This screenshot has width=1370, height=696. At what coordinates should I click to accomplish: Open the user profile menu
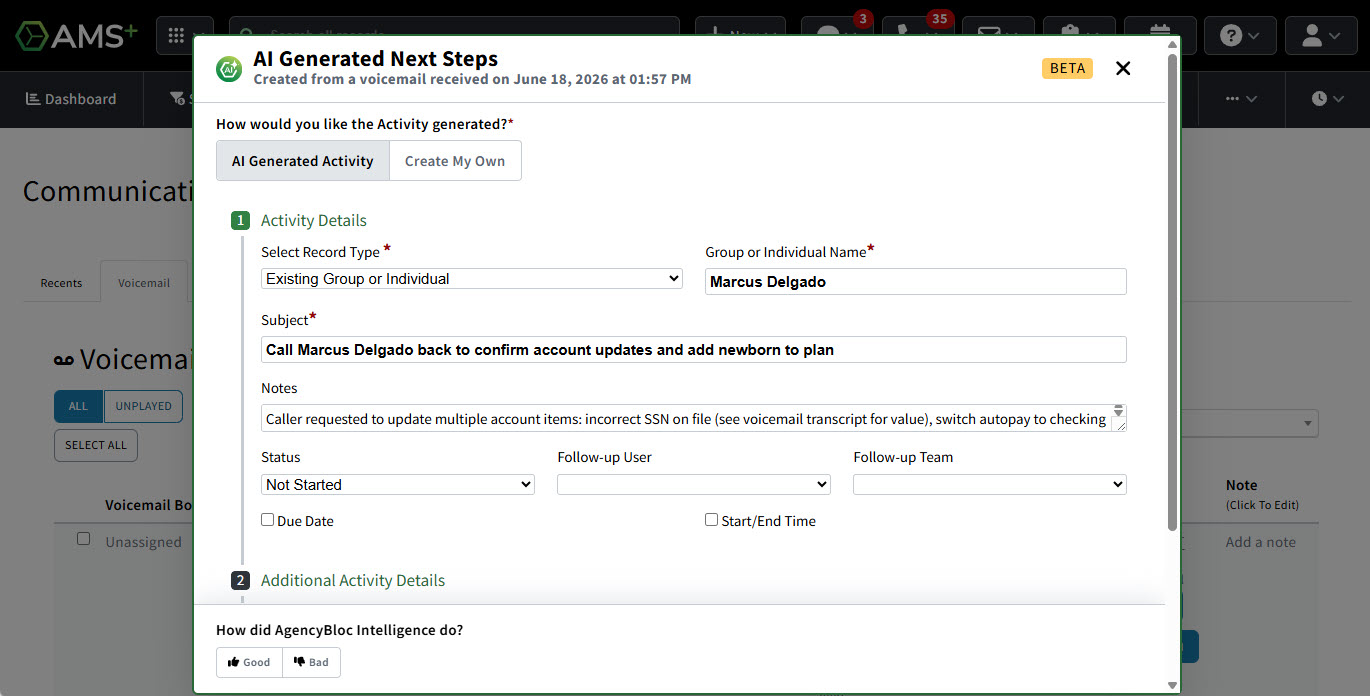1320,36
